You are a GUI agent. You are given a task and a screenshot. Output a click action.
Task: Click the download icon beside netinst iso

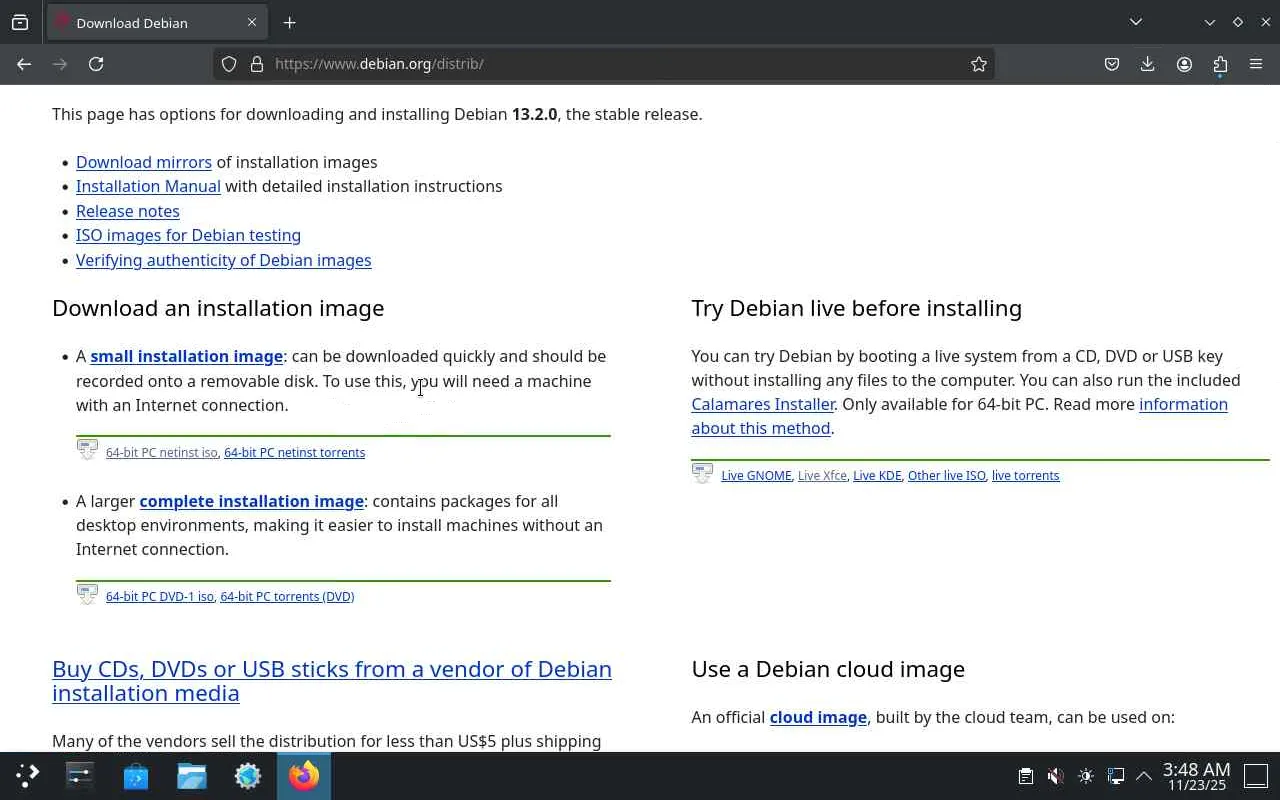[87, 449]
